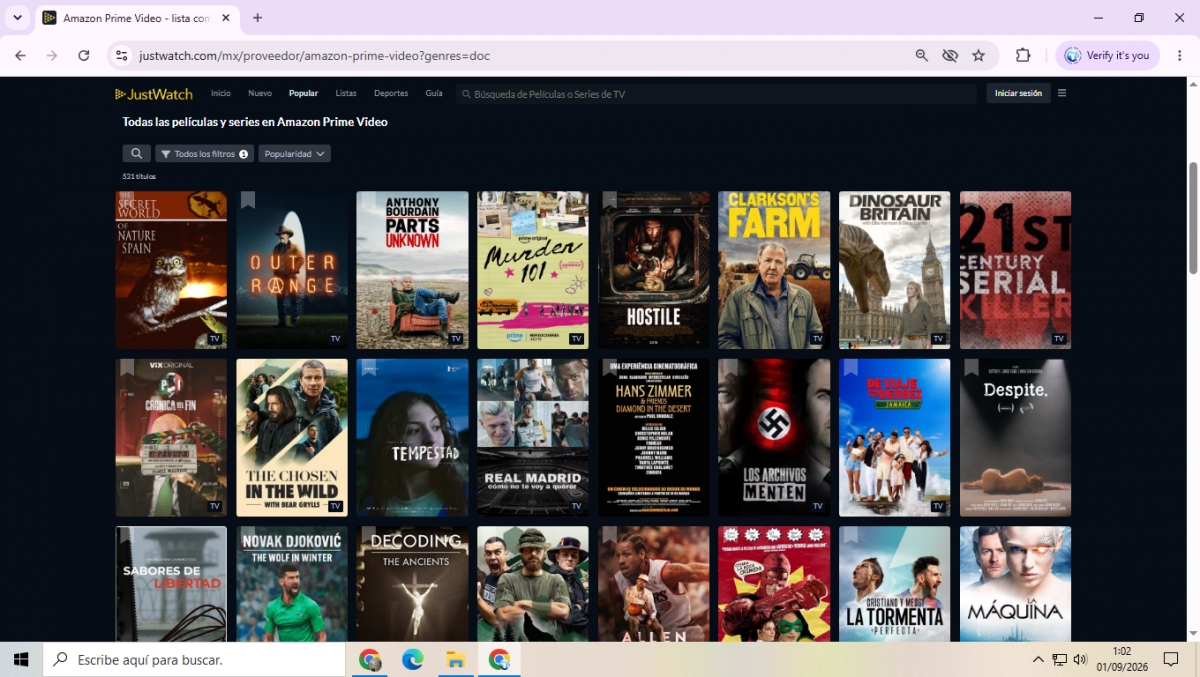Go to the Inicio menu item
The width and height of the screenshot is (1200, 677).
pyautogui.click(x=221, y=93)
